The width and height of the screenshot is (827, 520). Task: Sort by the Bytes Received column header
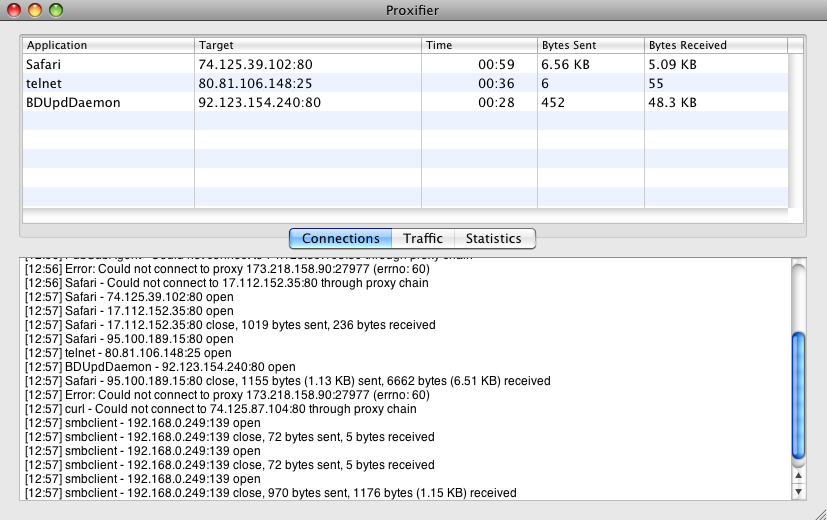point(716,45)
